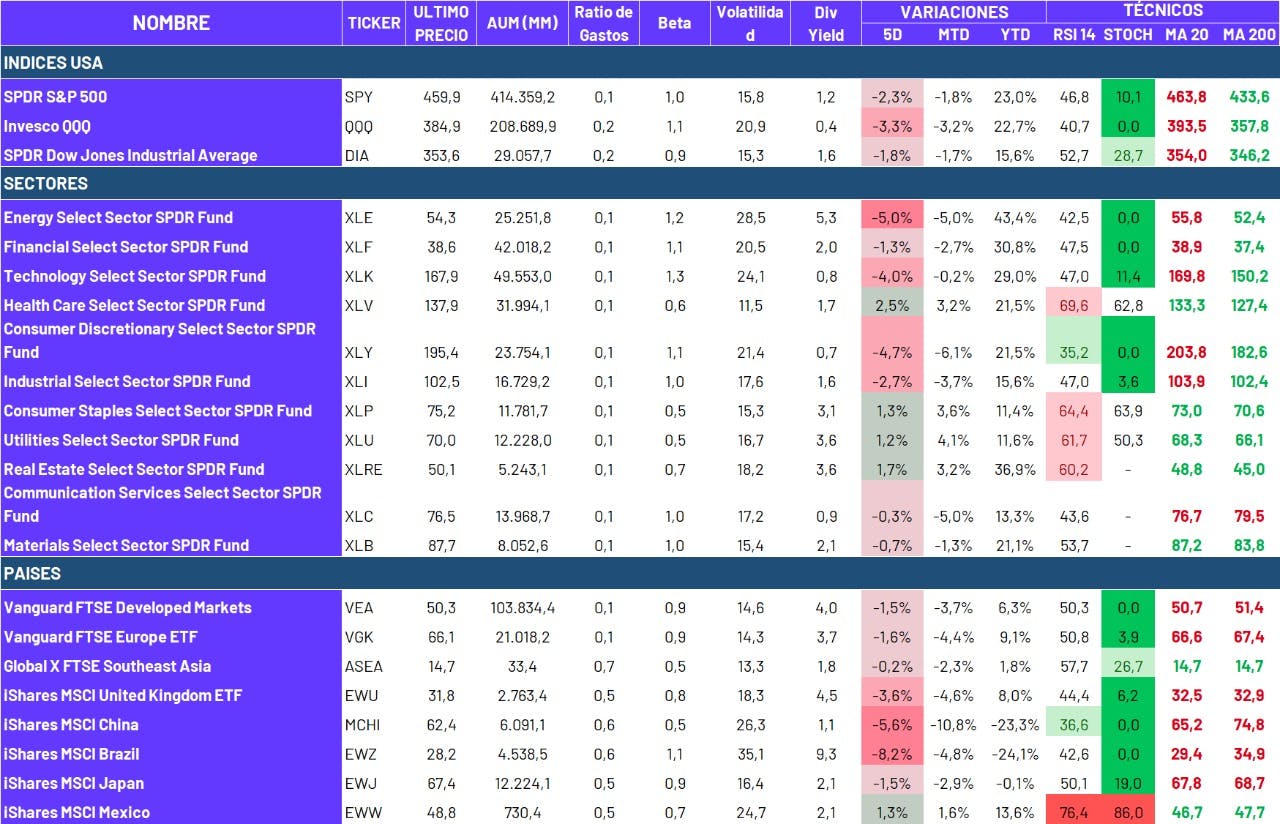Select the Div Yield header
The width and height of the screenshot is (1280, 824).
[826, 23]
